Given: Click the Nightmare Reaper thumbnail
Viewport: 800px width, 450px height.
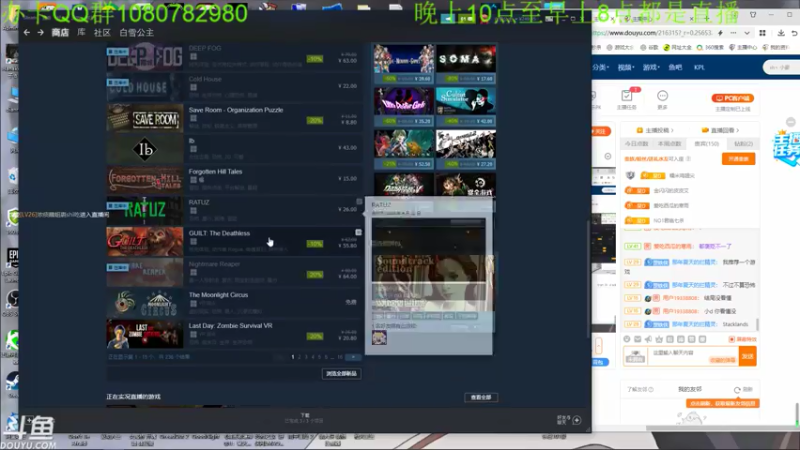Looking at the screenshot, I should [145, 272].
